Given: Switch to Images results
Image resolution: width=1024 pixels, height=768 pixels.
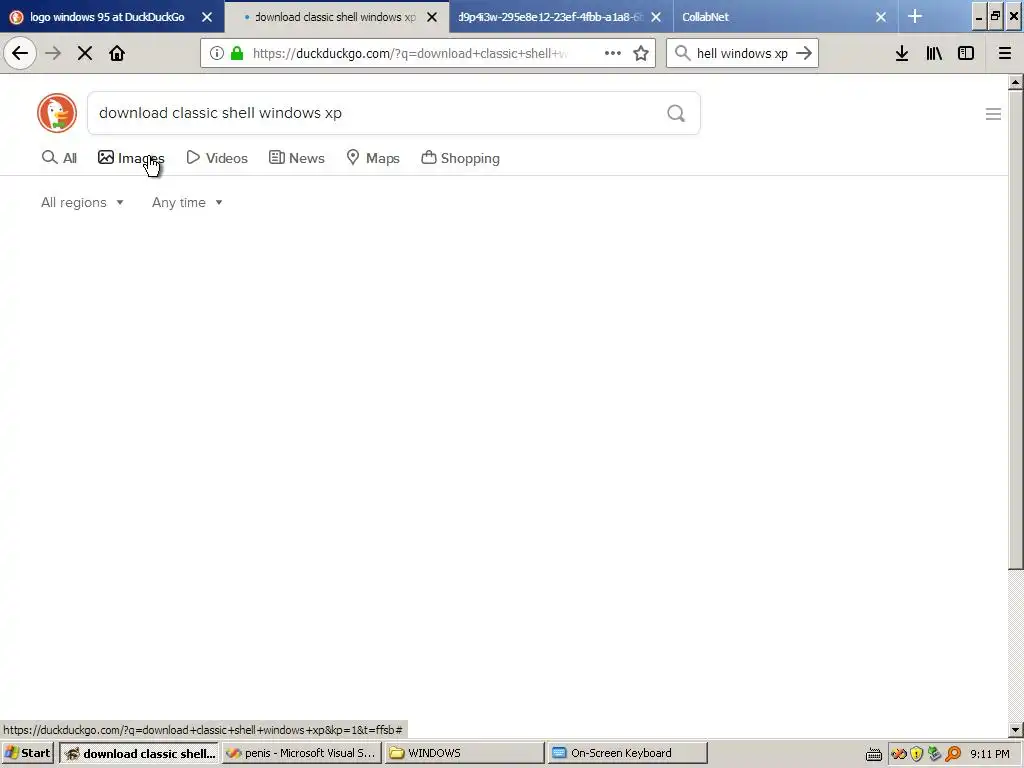Looking at the screenshot, I should (x=131, y=158).
